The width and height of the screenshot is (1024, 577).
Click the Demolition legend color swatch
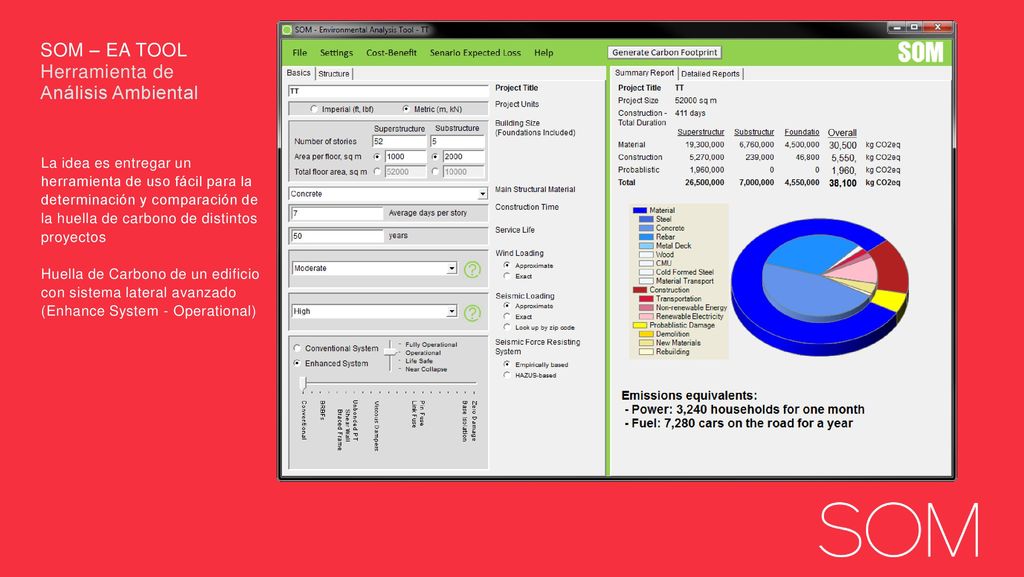click(646, 334)
